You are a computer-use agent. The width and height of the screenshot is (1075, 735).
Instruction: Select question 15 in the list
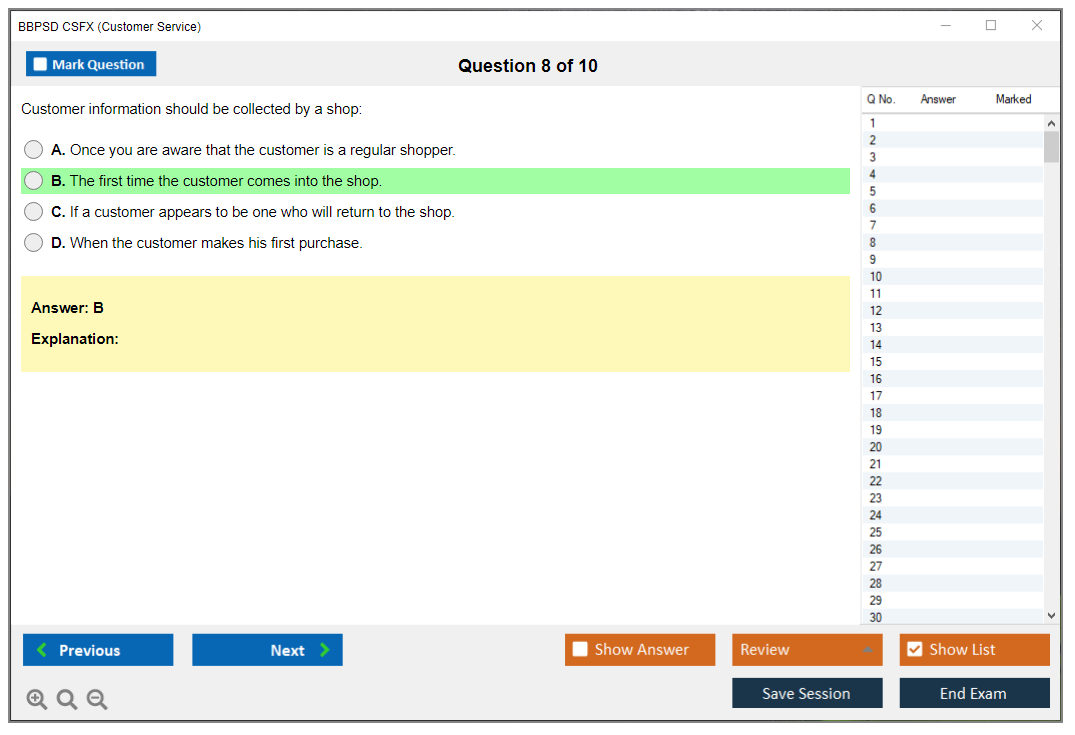tap(876, 362)
